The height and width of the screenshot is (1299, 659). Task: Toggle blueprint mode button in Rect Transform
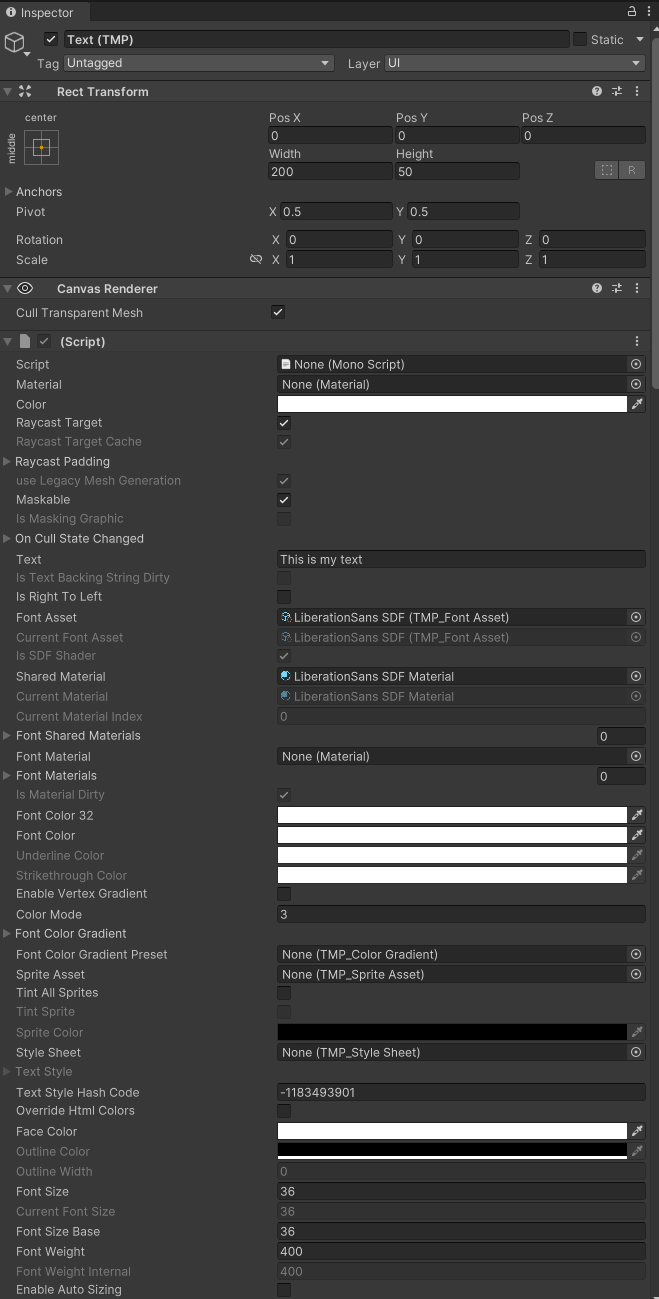[x=607, y=170]
